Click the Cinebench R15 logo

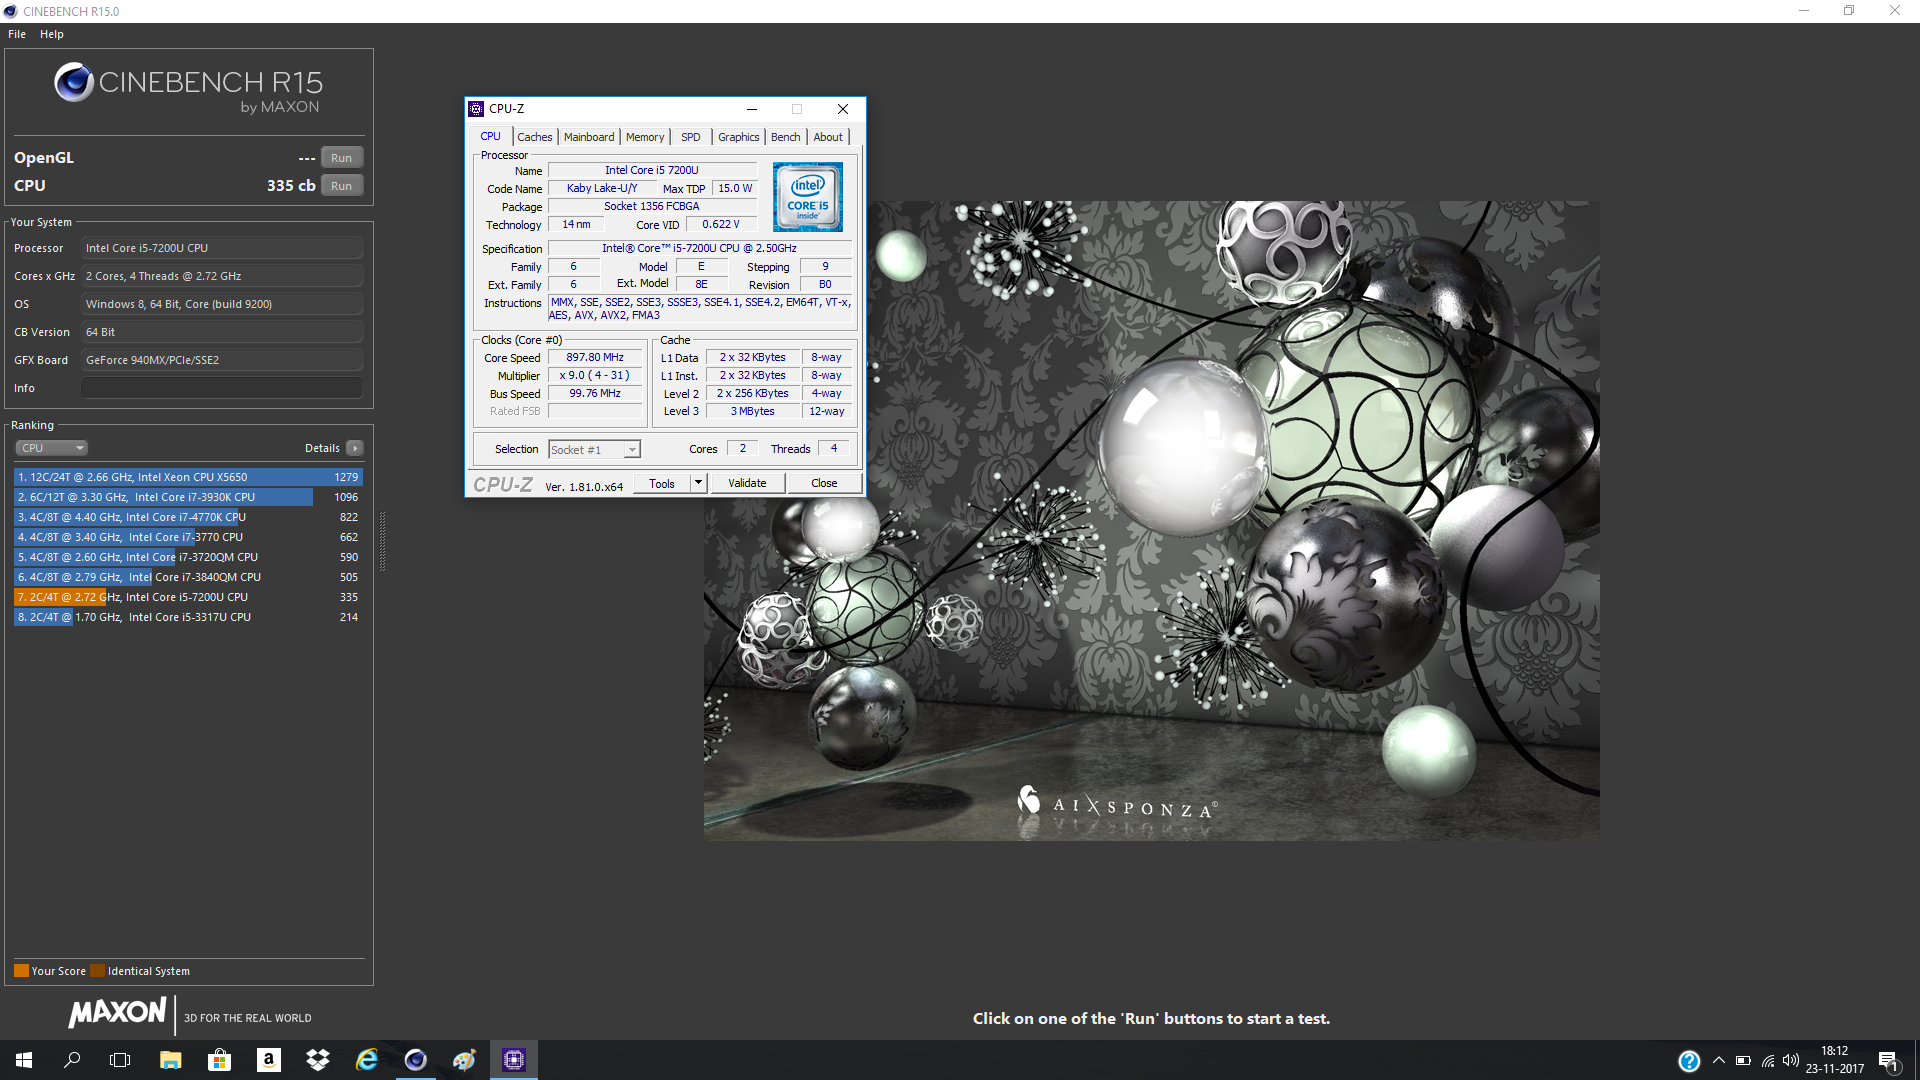click(x=188, y=88)
